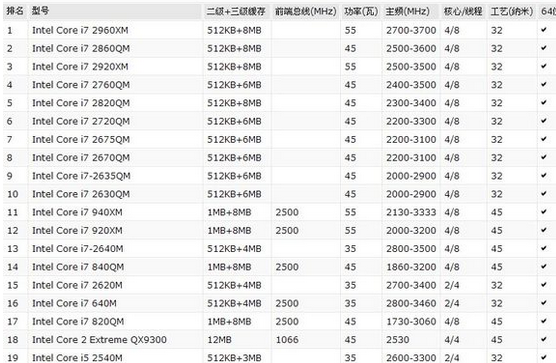This screenshot has width=556, height=363.
Task: Click 64-bit checkmark in the i7 2960XM row
Action: 544,30
